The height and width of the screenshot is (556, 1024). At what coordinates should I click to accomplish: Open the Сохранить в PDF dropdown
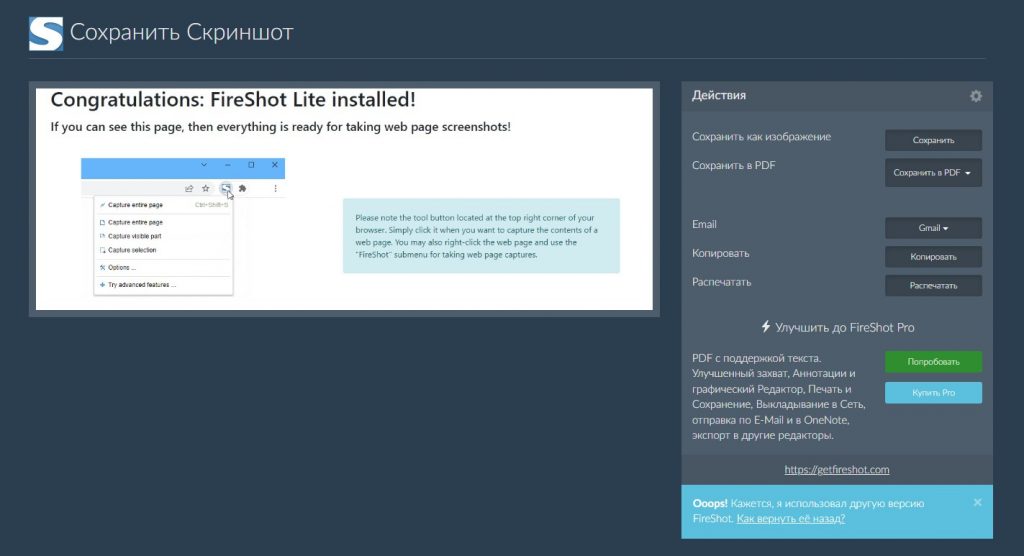click(x=933, y=172)
